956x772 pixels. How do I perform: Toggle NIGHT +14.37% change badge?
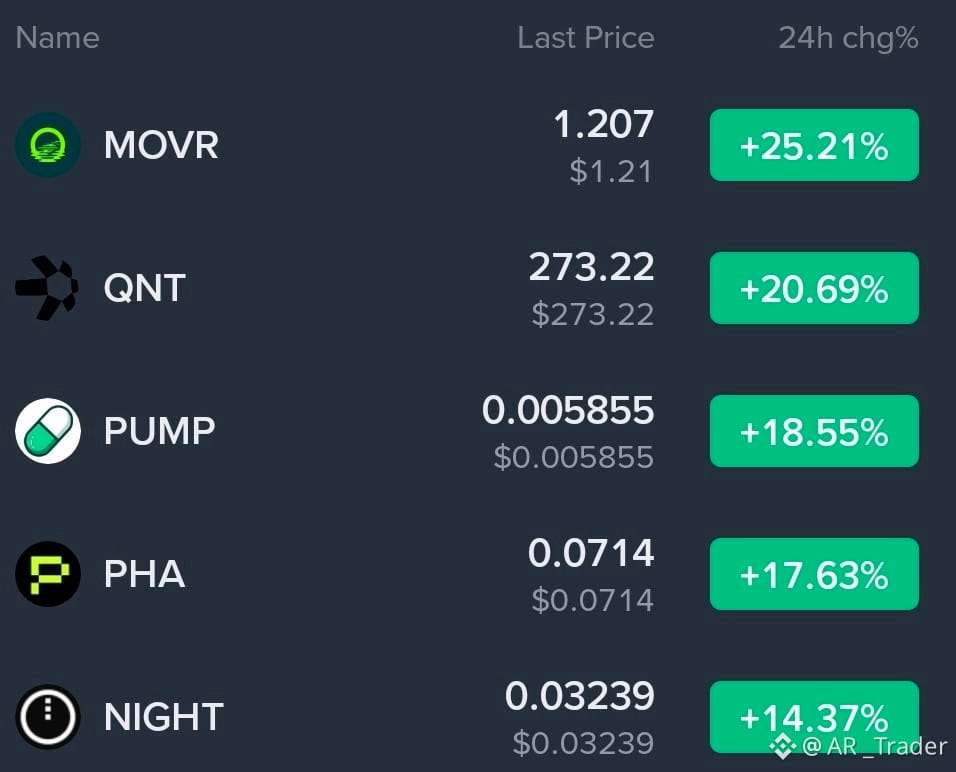click(814, 717)
